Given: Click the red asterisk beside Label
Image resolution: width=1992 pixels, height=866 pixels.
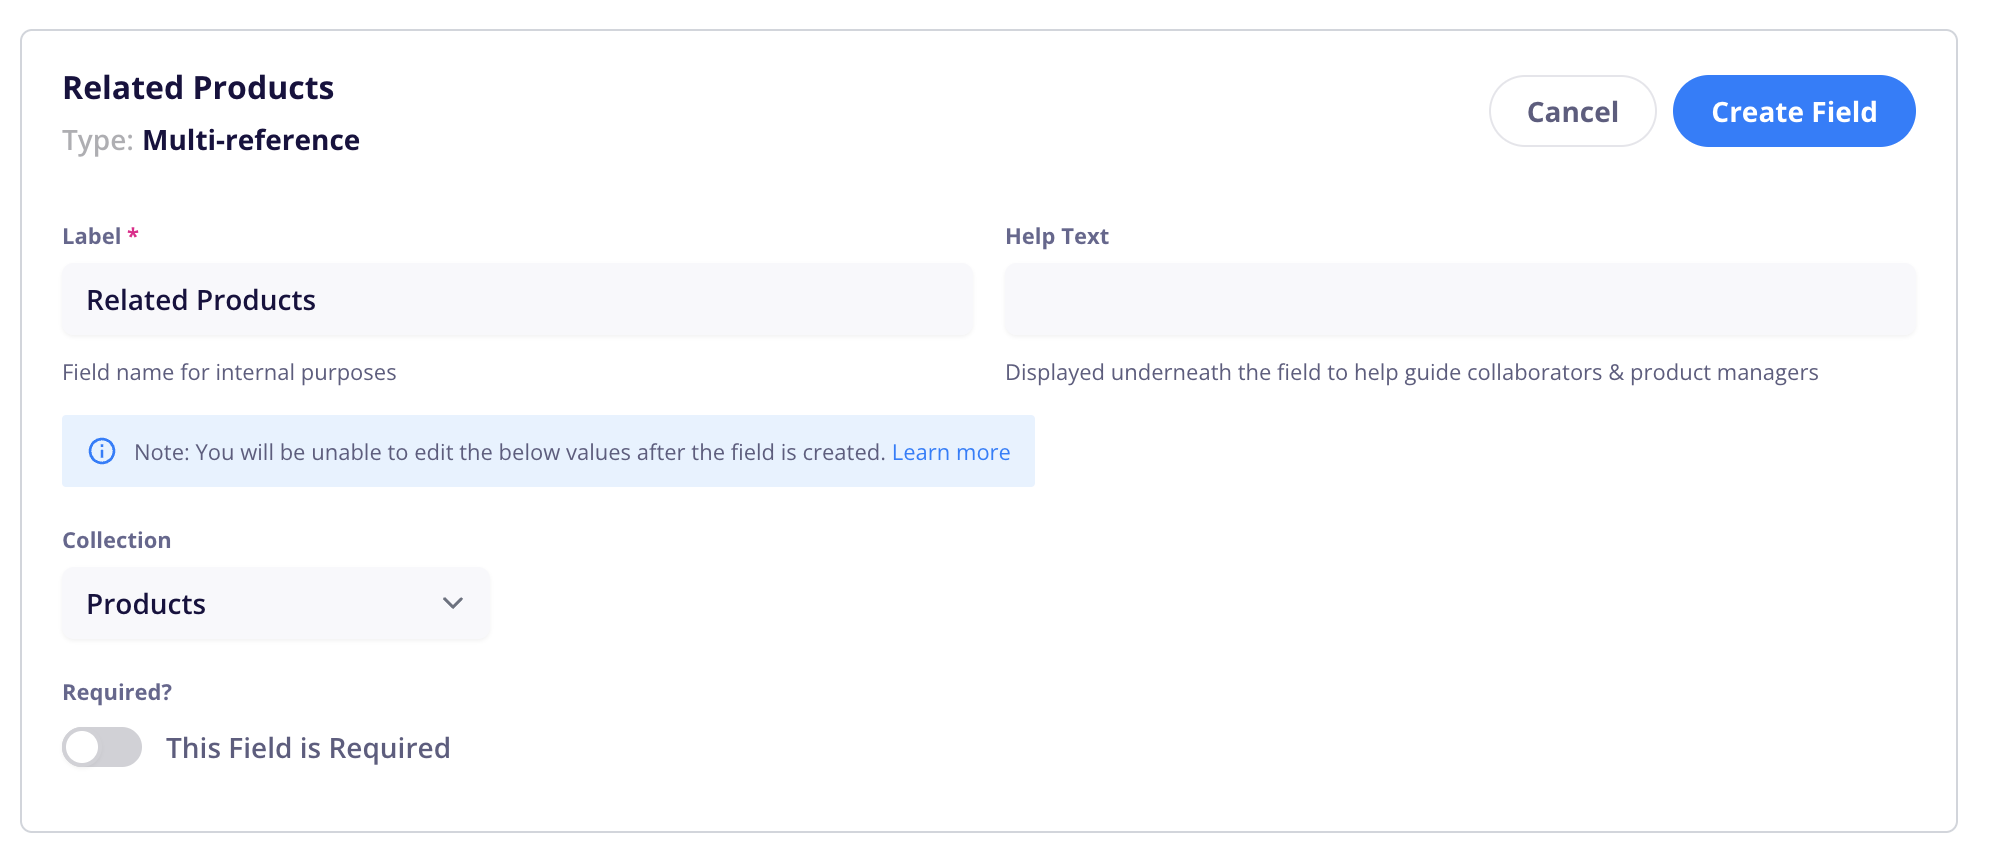Looking at the screenshot, I should 133,234.
